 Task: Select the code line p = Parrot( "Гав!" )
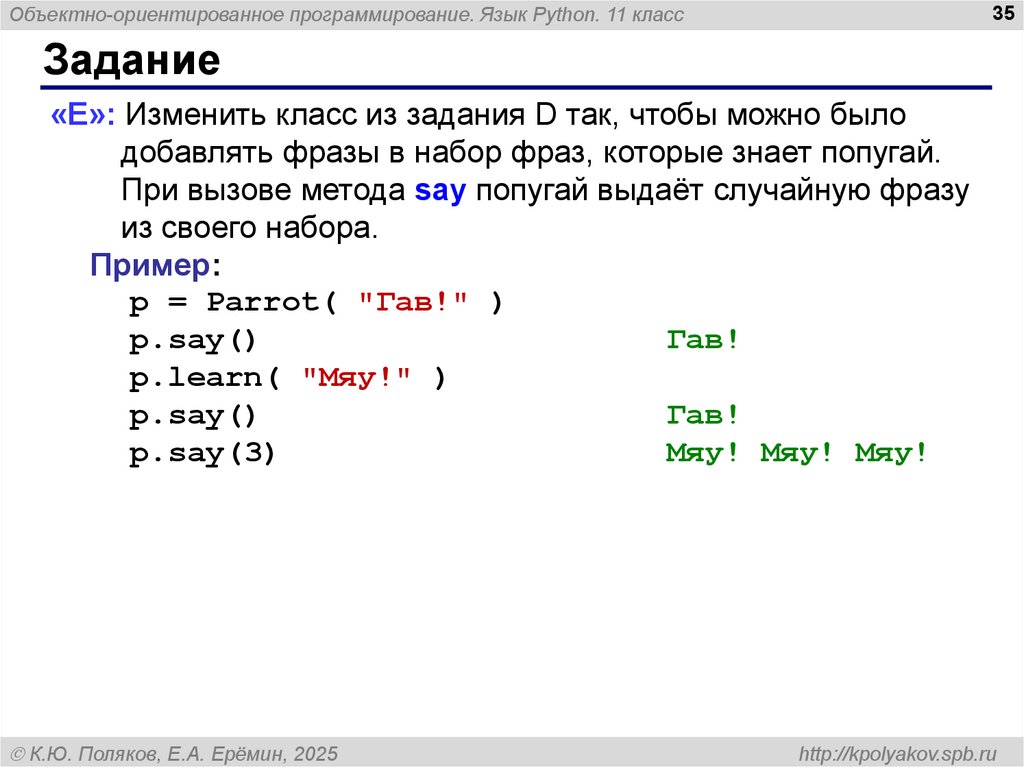tap(316, 302)
